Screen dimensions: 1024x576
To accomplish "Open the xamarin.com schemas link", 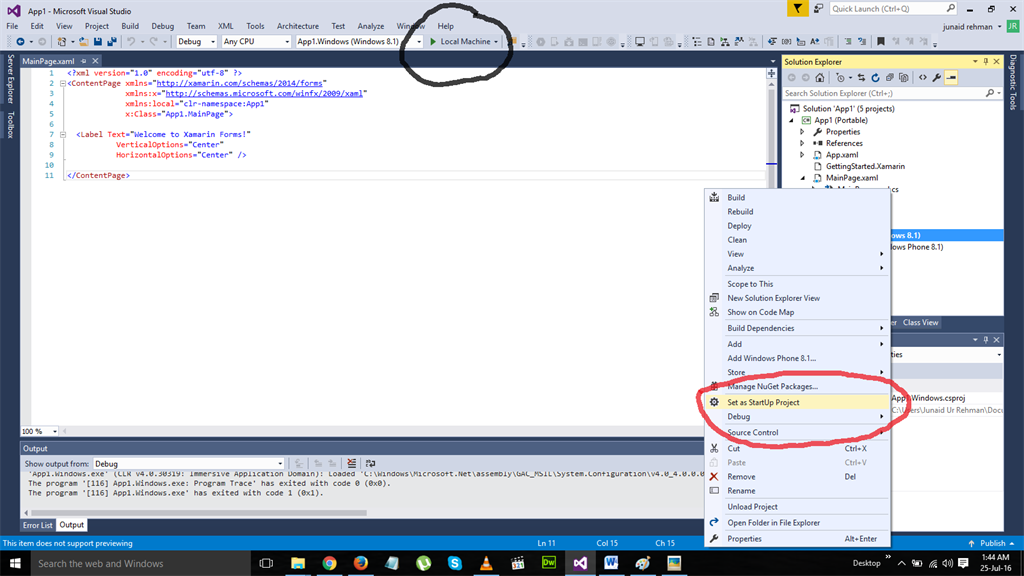I will [239, 84].
